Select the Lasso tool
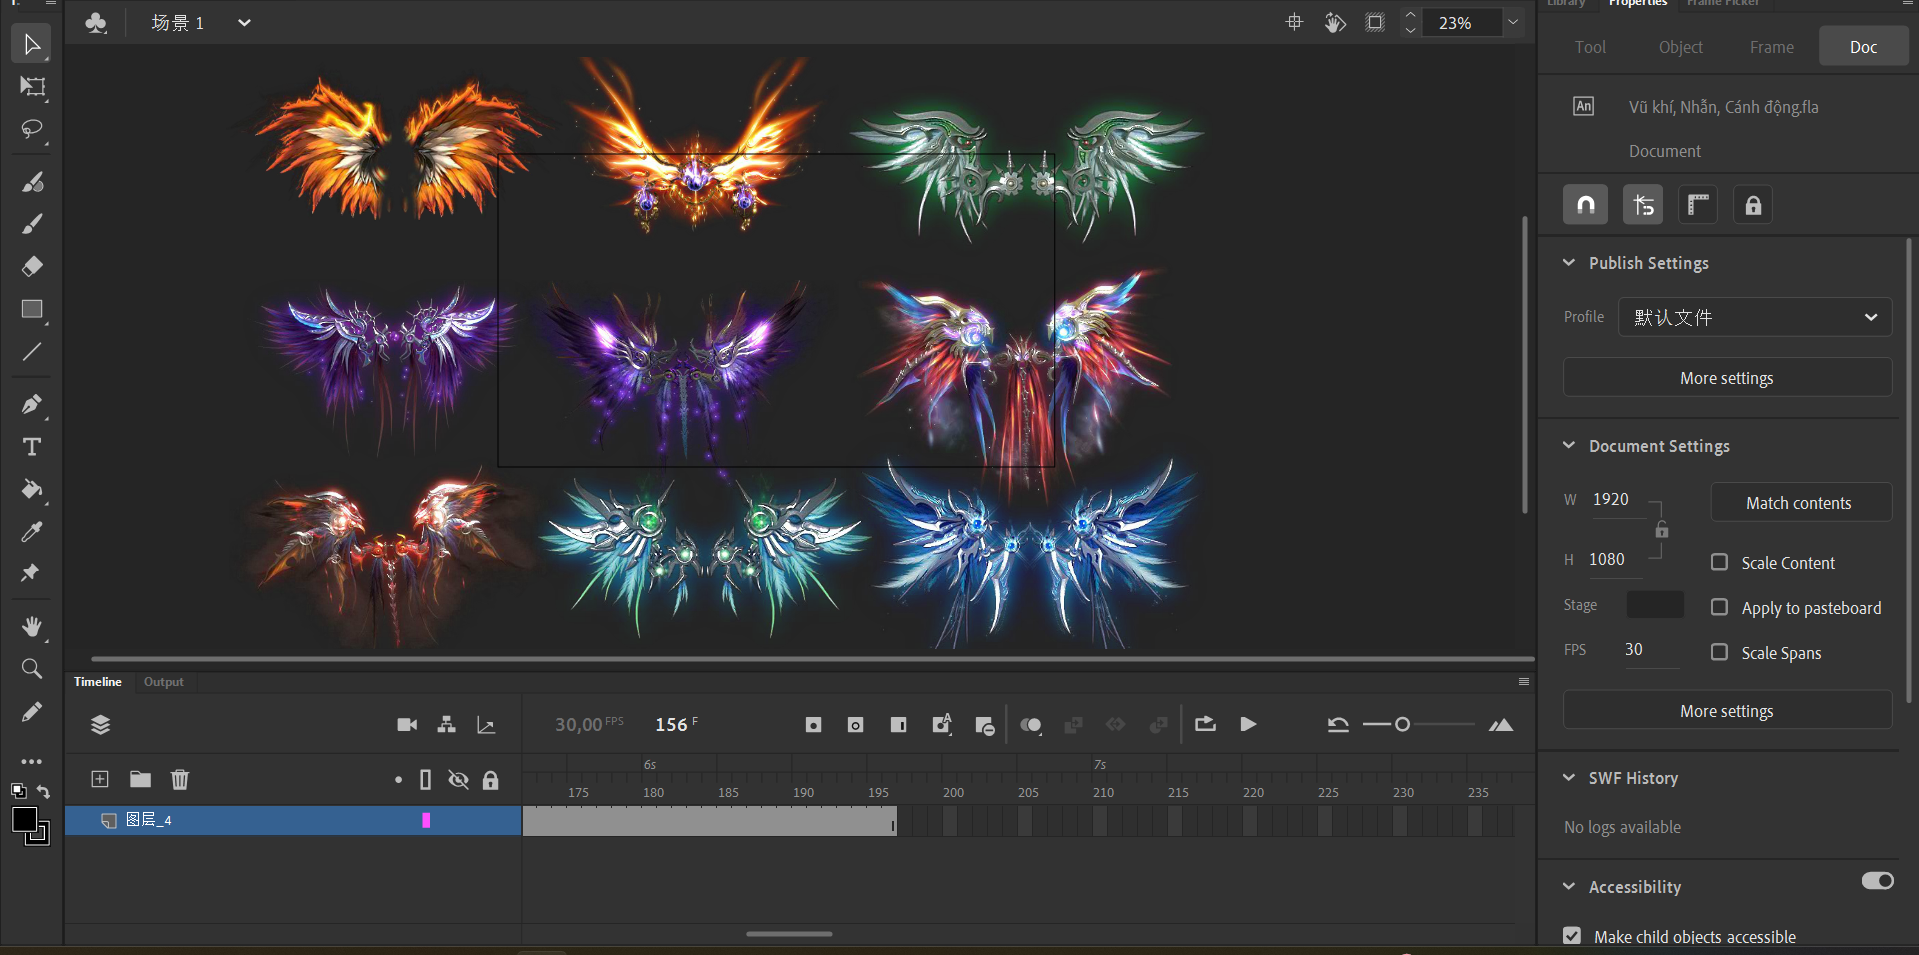Viewport: 1919px width, 955px height. tap(32, 130)
